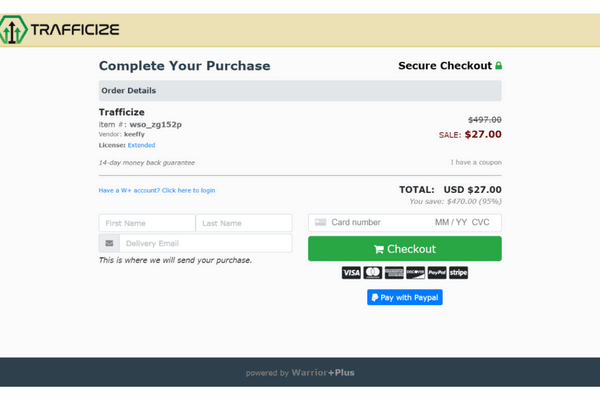
Task: Click the green Checkout button
Action: (x=405, y=249)
